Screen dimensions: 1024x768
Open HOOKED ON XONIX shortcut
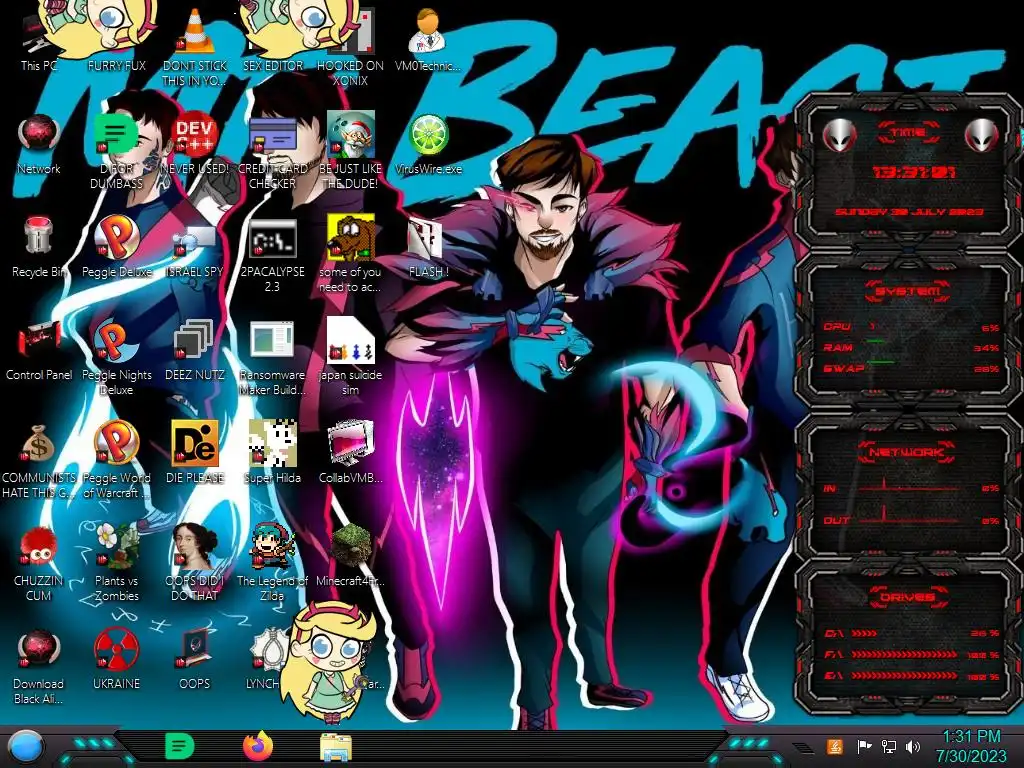click(350, 46)
